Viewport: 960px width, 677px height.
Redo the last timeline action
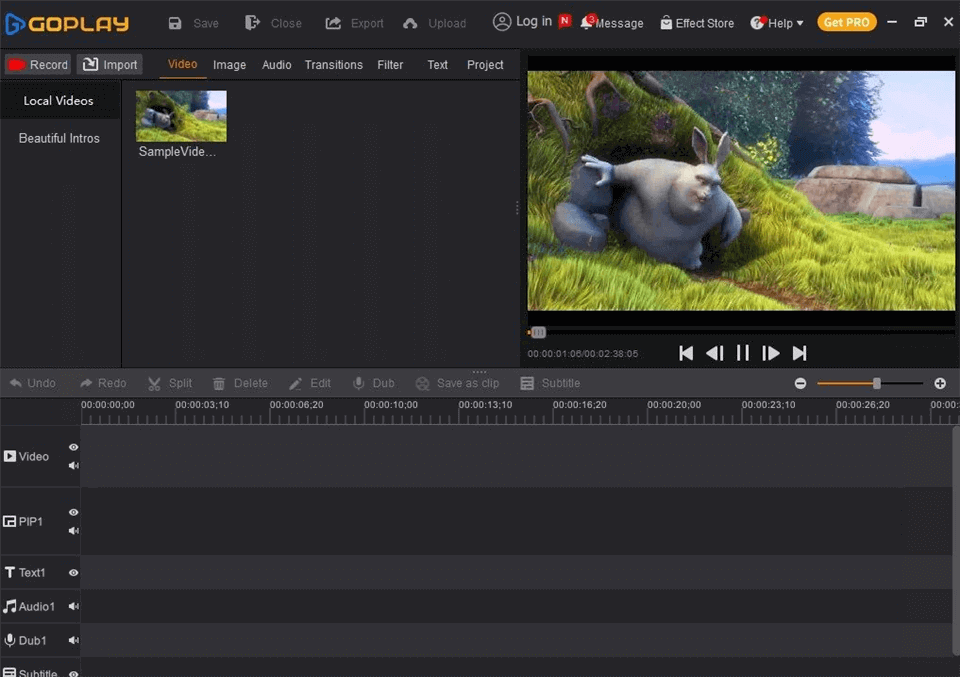coord(103,383)
